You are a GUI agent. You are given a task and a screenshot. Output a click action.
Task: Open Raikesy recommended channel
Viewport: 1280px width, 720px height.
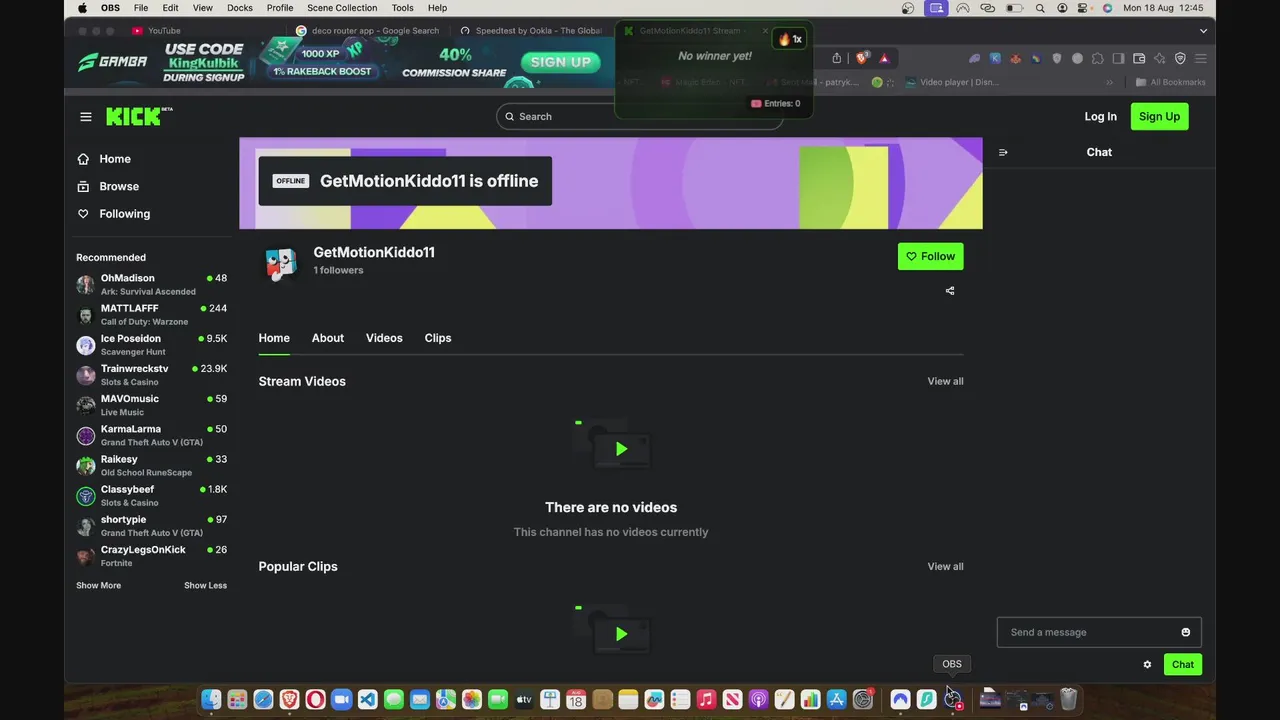(151, 465)
